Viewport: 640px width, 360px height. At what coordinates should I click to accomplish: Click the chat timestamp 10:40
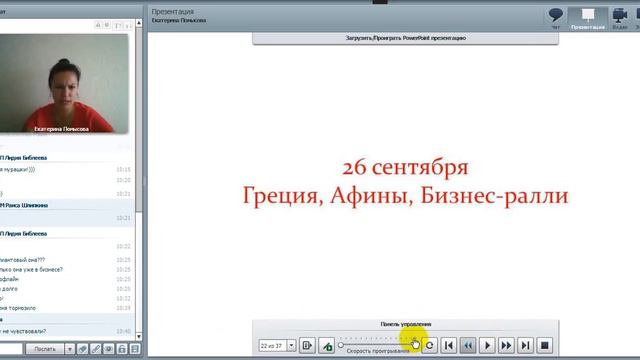point(123,331)
